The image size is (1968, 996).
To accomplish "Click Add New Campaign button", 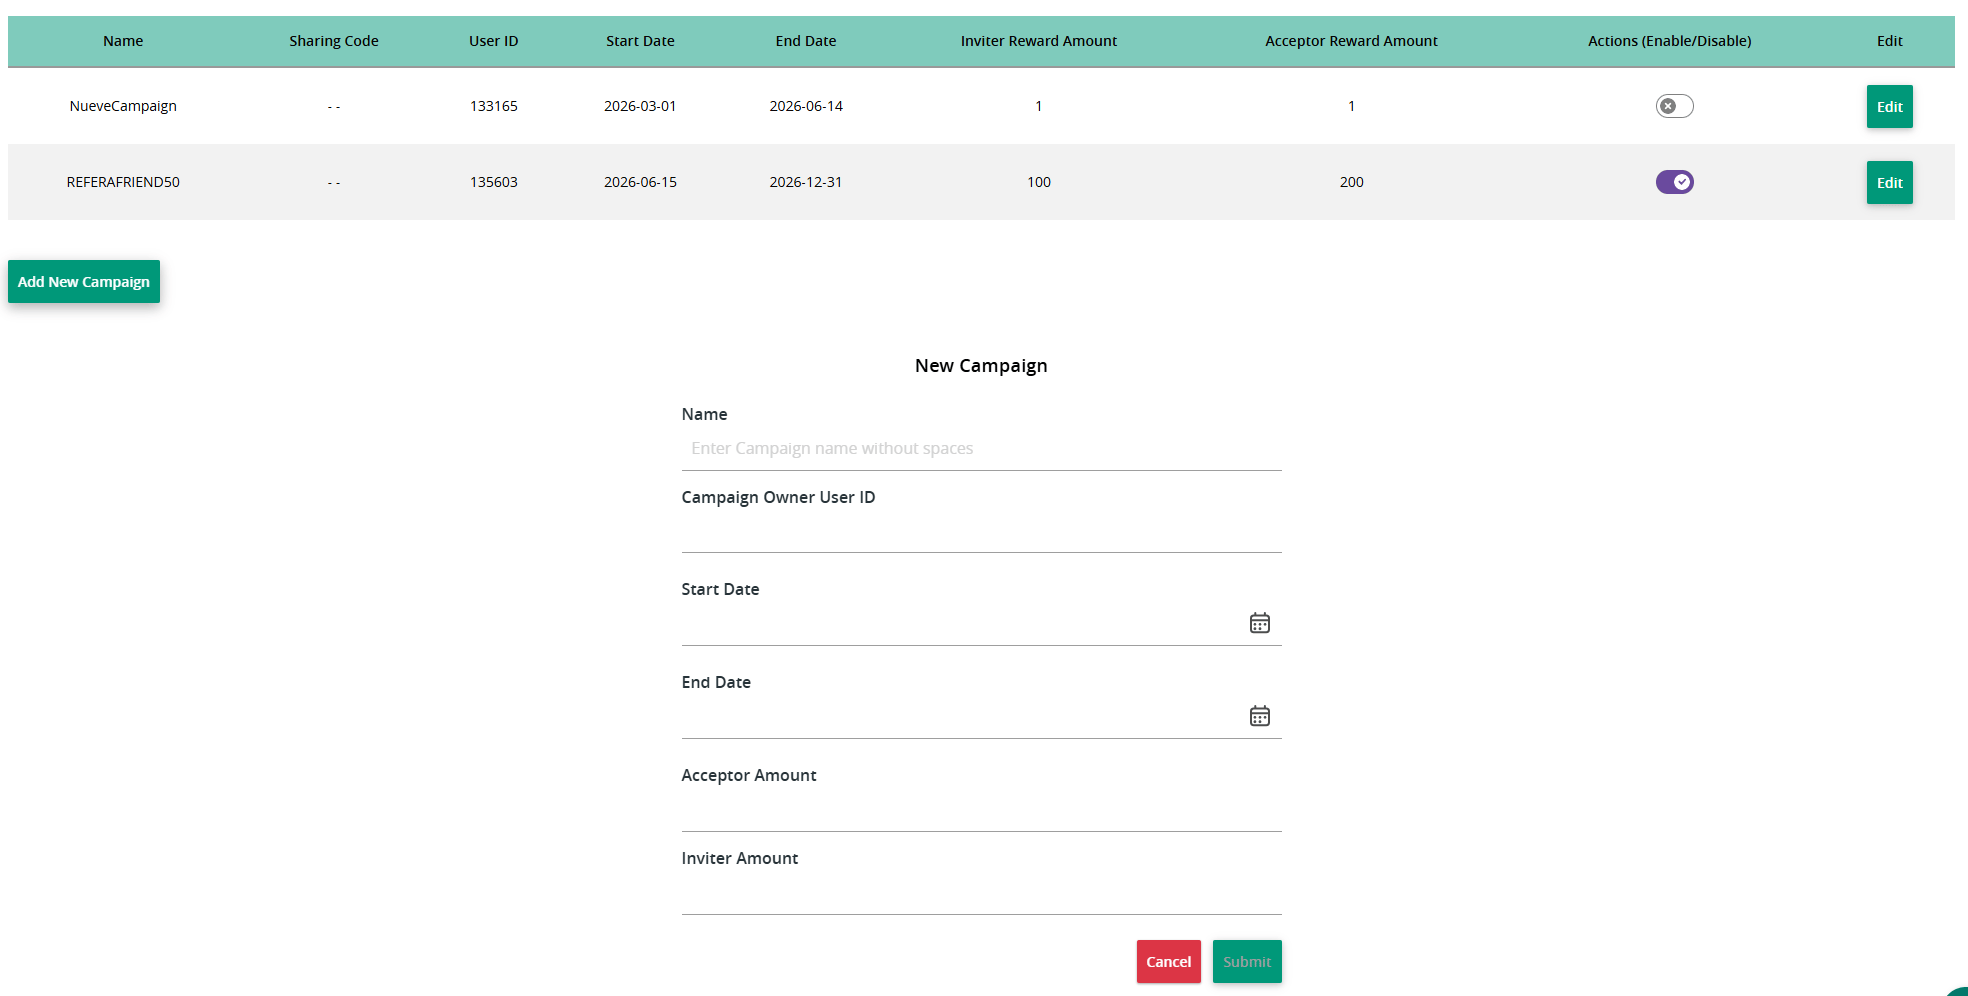I will [84, 281].
